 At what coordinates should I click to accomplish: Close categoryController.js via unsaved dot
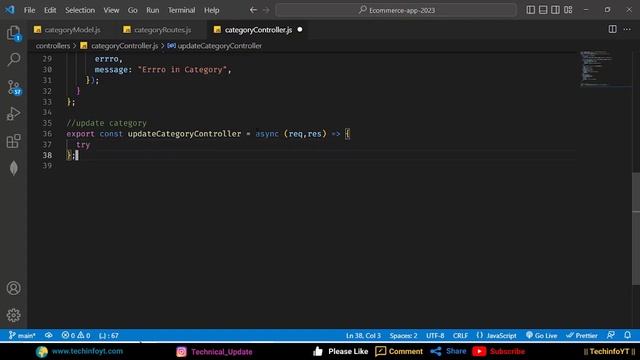[300, 29]
